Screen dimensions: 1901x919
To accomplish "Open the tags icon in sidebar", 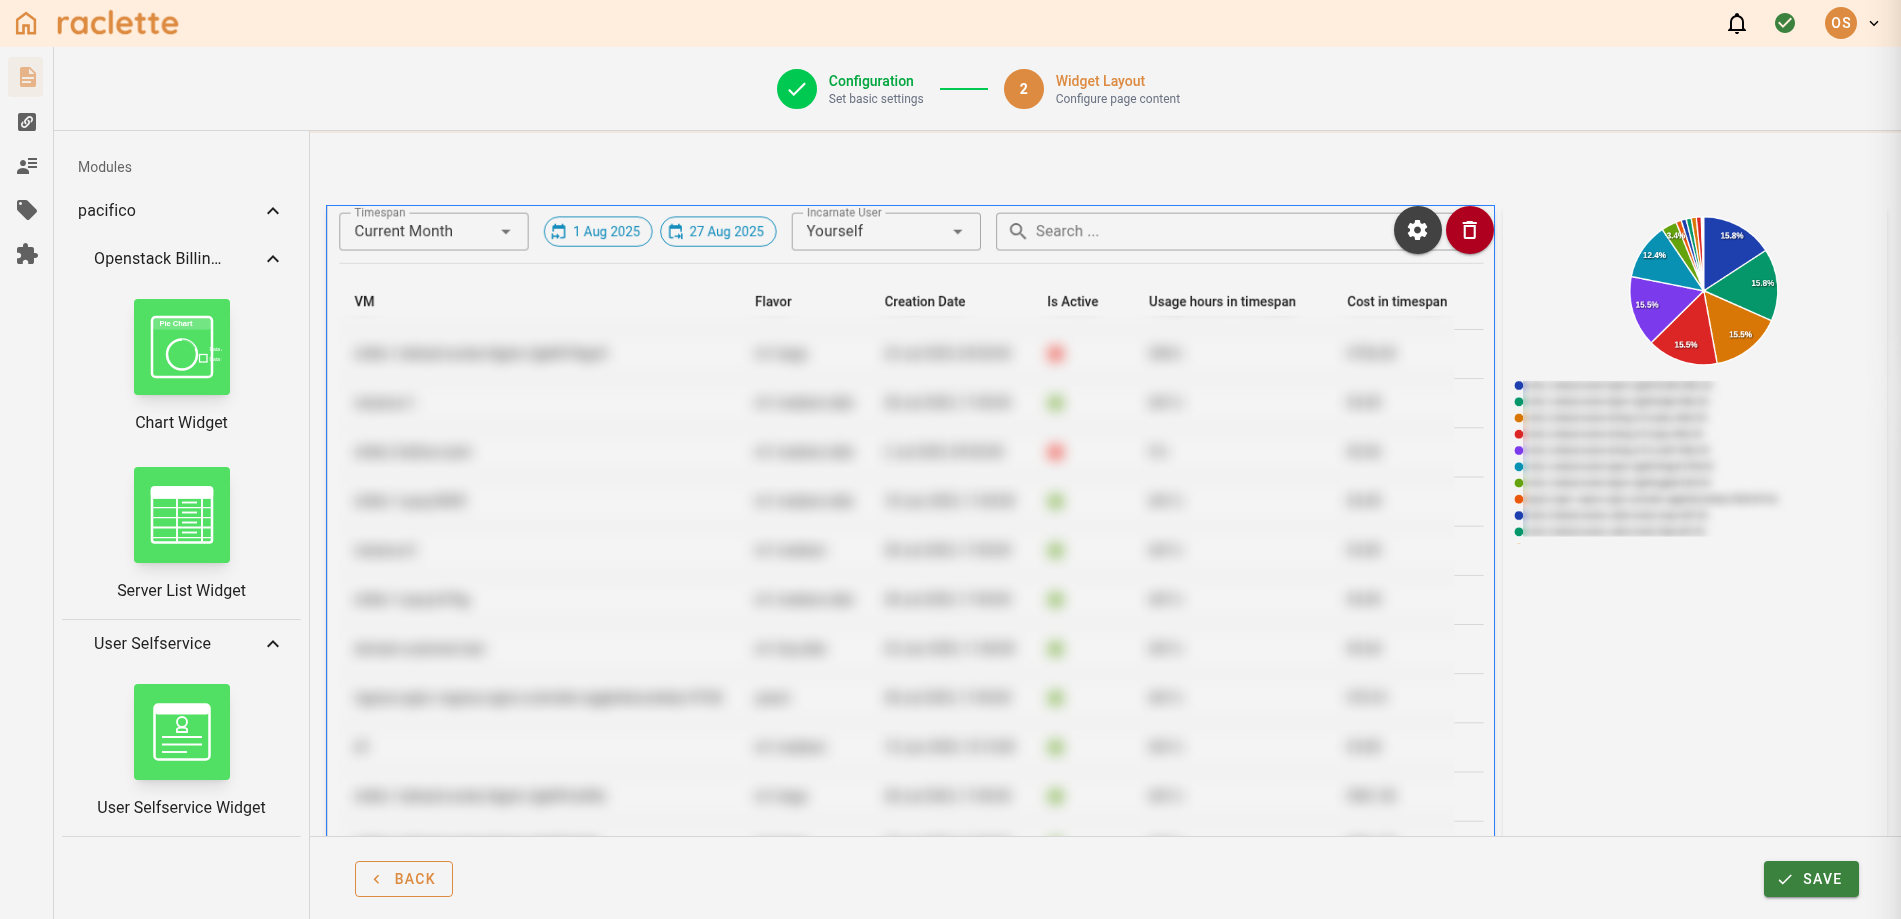I will [x=27, y=210].
